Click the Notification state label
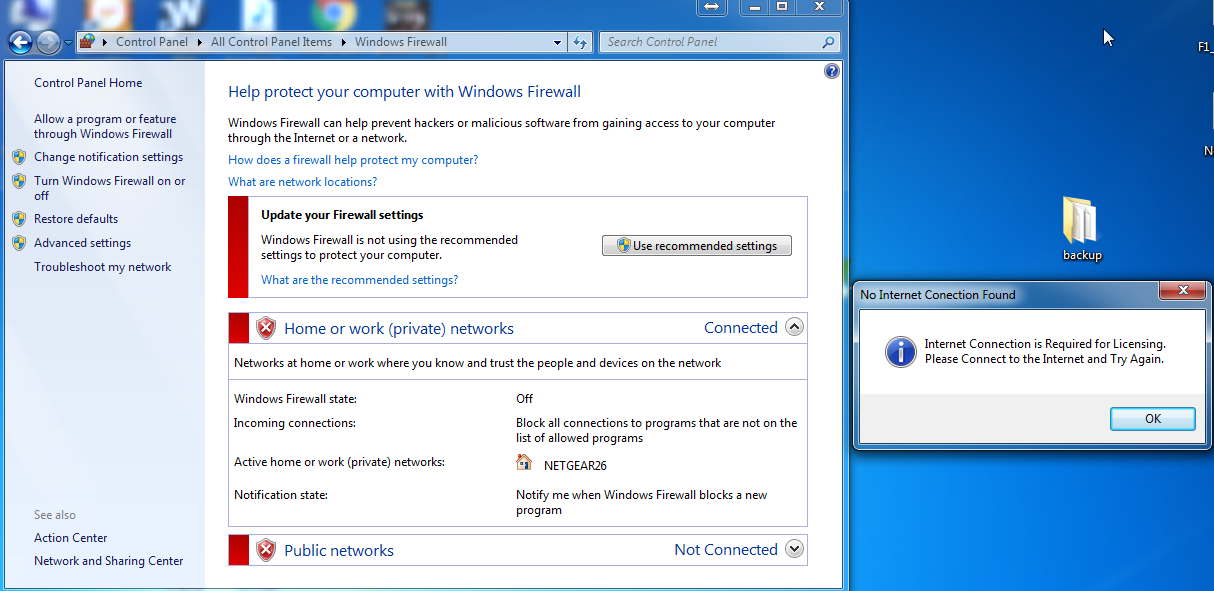 point(281,495)
